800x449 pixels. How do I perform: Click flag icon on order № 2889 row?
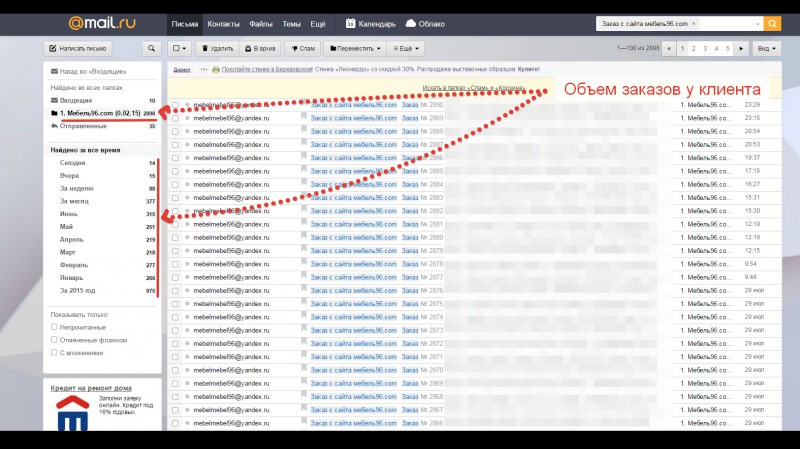coord(304,117)
